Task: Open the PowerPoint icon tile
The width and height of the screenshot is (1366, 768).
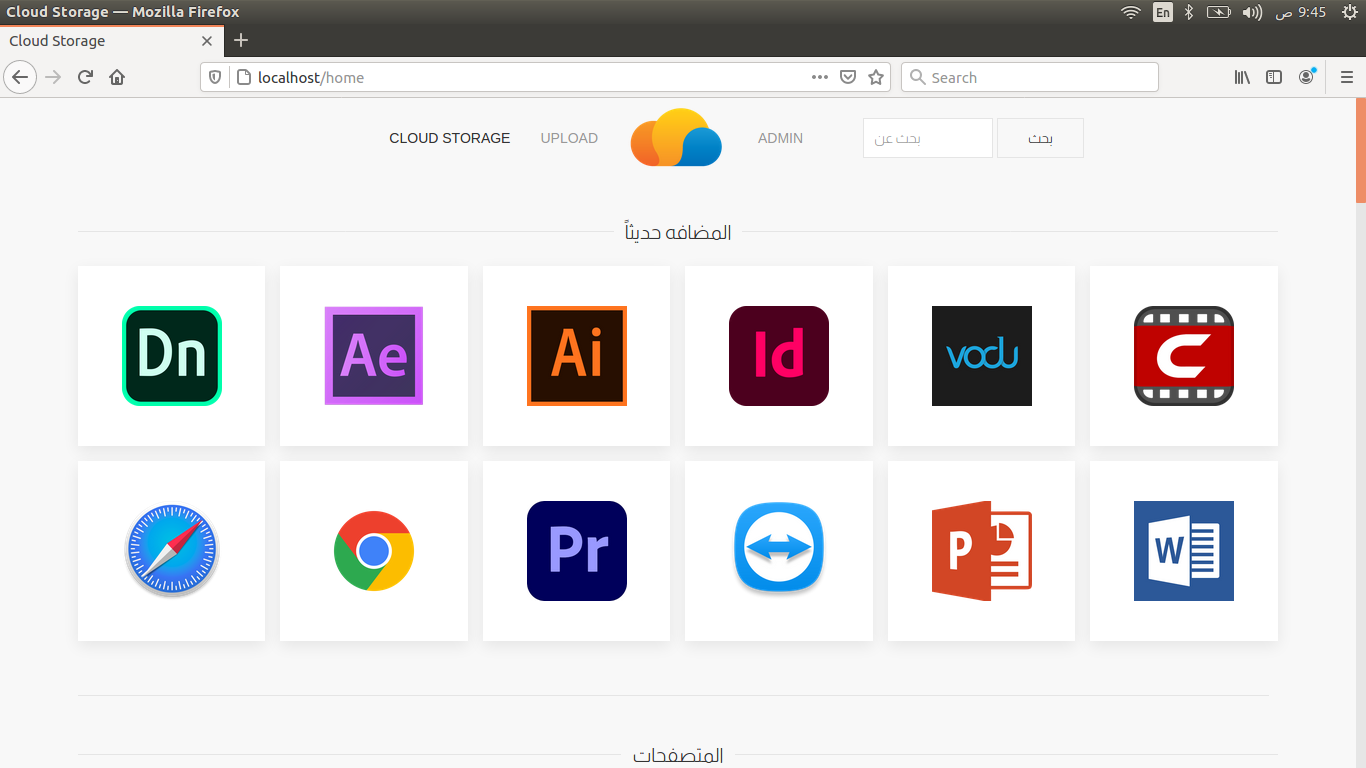Action: 981,551
